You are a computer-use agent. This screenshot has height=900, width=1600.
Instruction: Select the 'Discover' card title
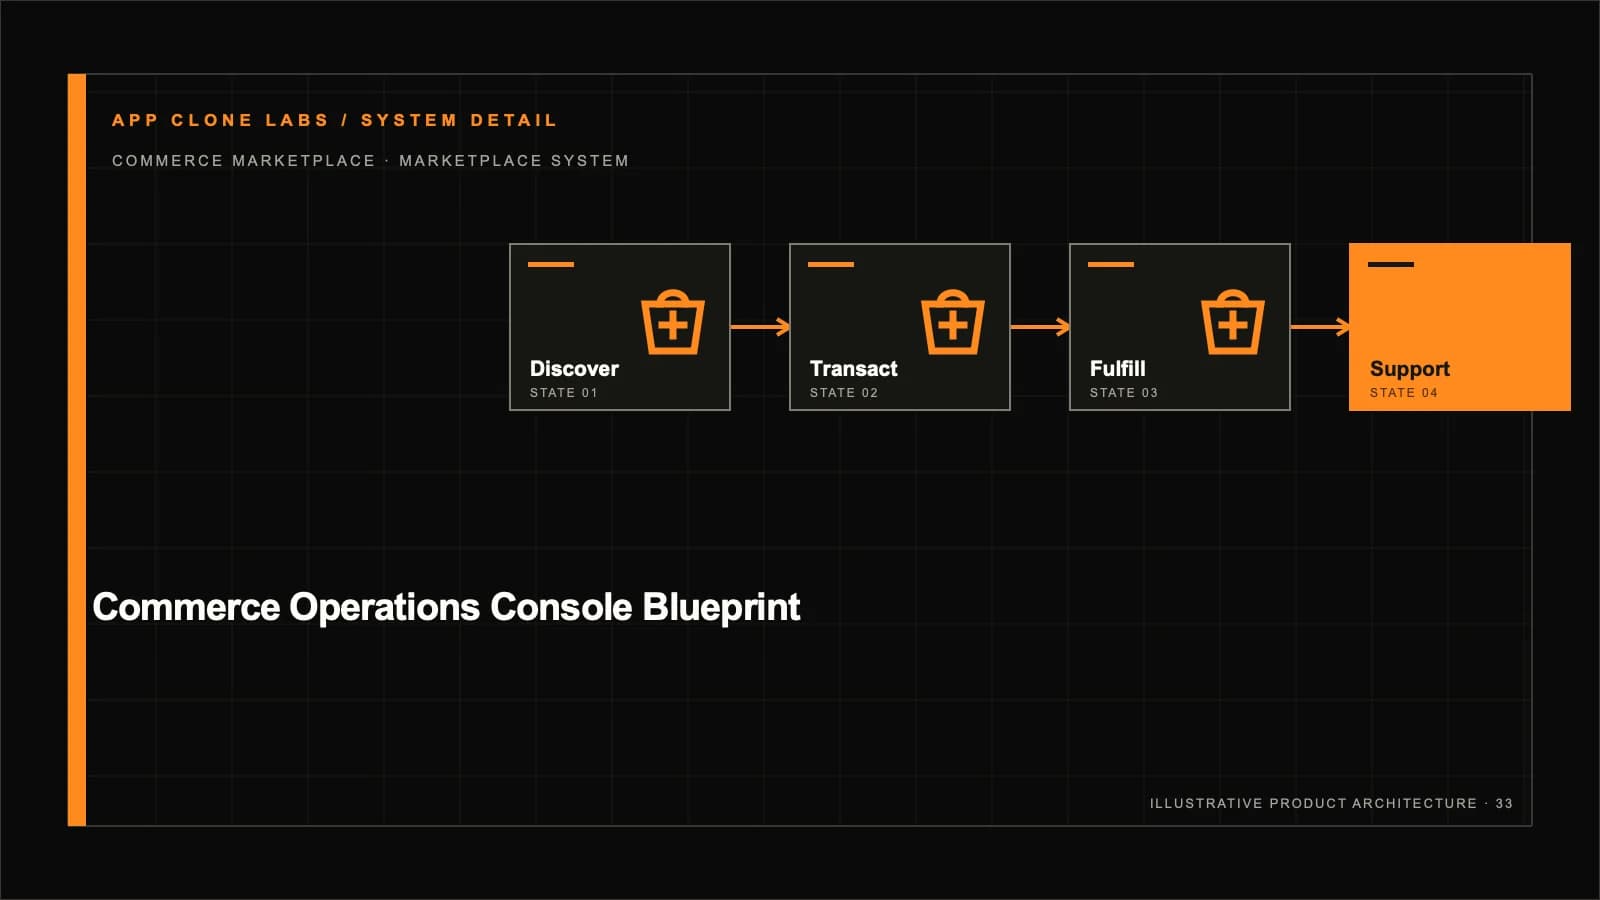pyautogui.click(x=574, y=369)
